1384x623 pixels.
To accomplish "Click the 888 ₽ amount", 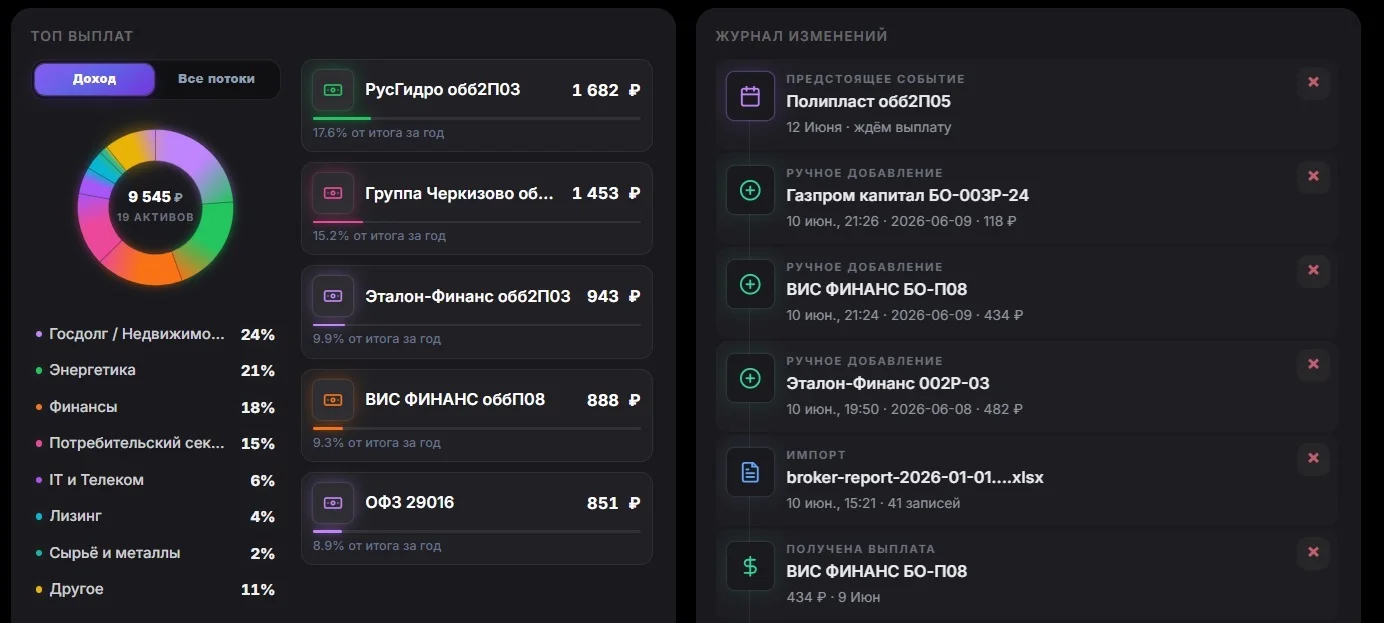I will [614, 400].
